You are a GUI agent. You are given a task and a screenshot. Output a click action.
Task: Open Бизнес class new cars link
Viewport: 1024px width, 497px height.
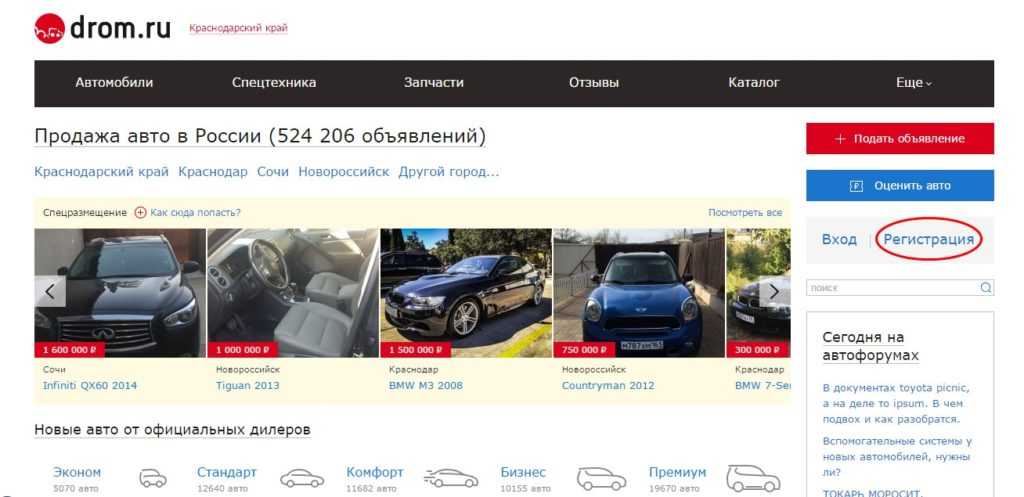[x=523, y=472]
